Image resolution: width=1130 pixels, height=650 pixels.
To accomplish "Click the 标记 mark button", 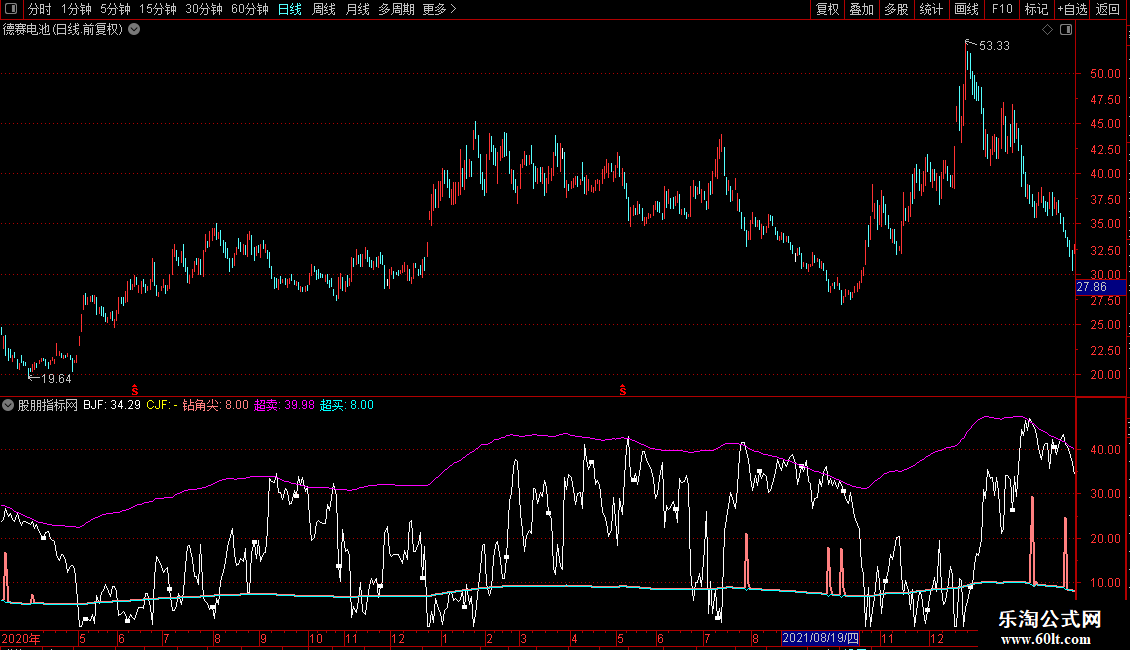I will pos(1036,9).
